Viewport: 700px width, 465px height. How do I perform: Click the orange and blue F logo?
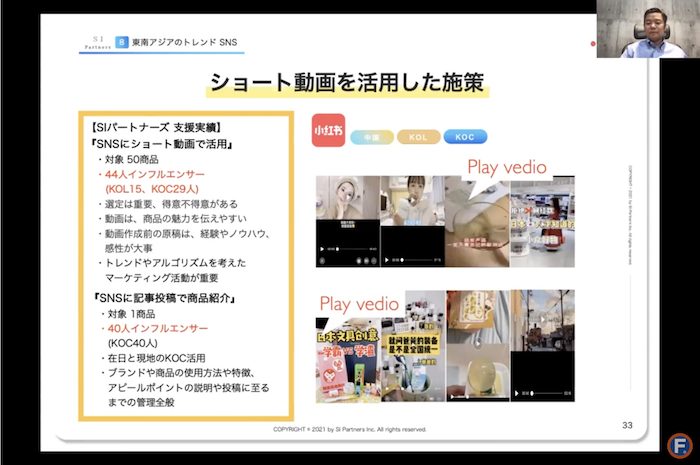680,445
